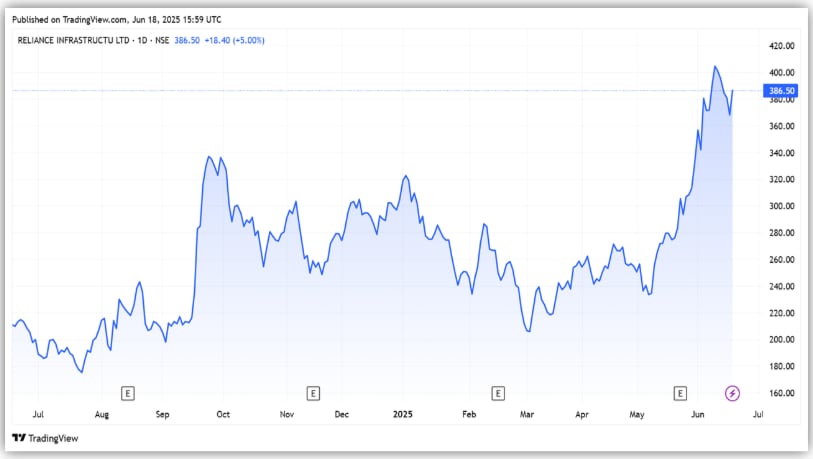Click the earnings marker near late May
Viewport: 813px width, 459px height.
(x=680, y=394)
